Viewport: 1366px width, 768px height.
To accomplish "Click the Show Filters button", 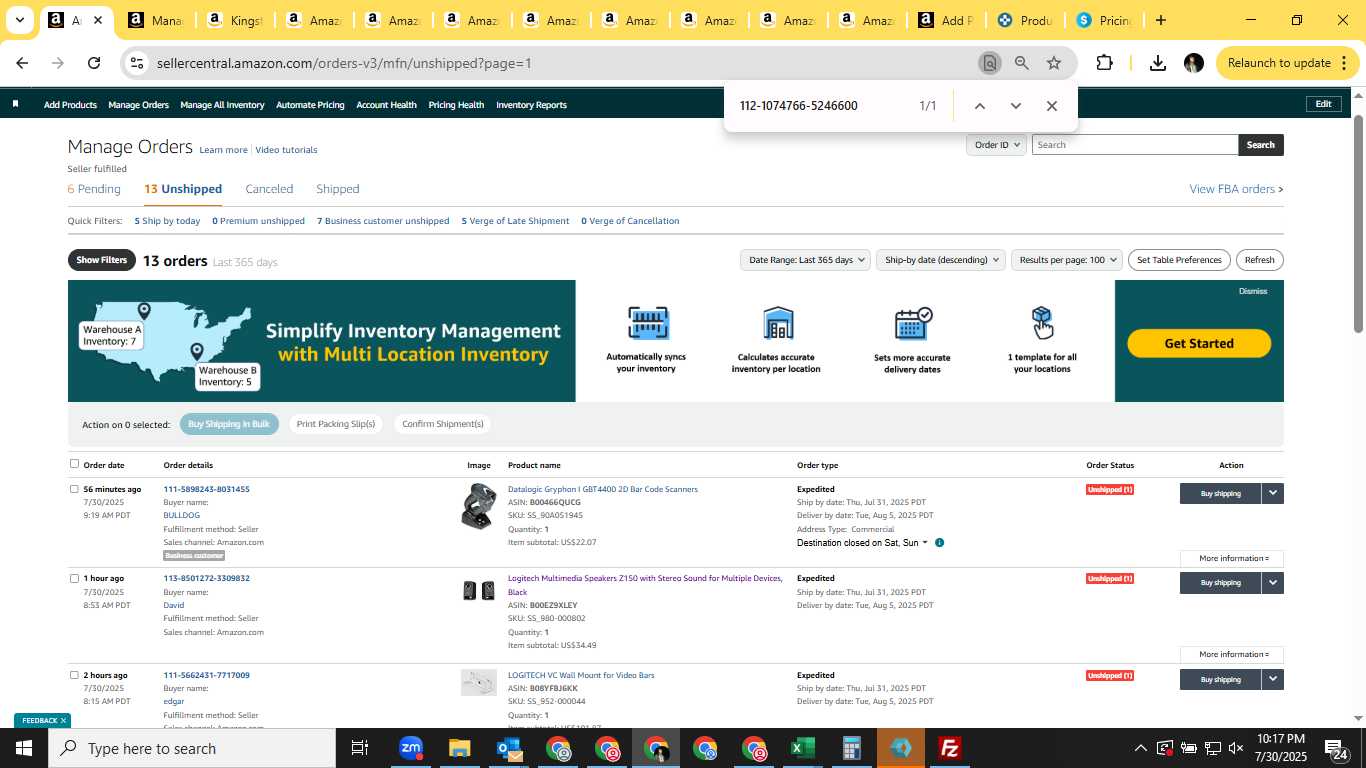I will tap(102, 260).
